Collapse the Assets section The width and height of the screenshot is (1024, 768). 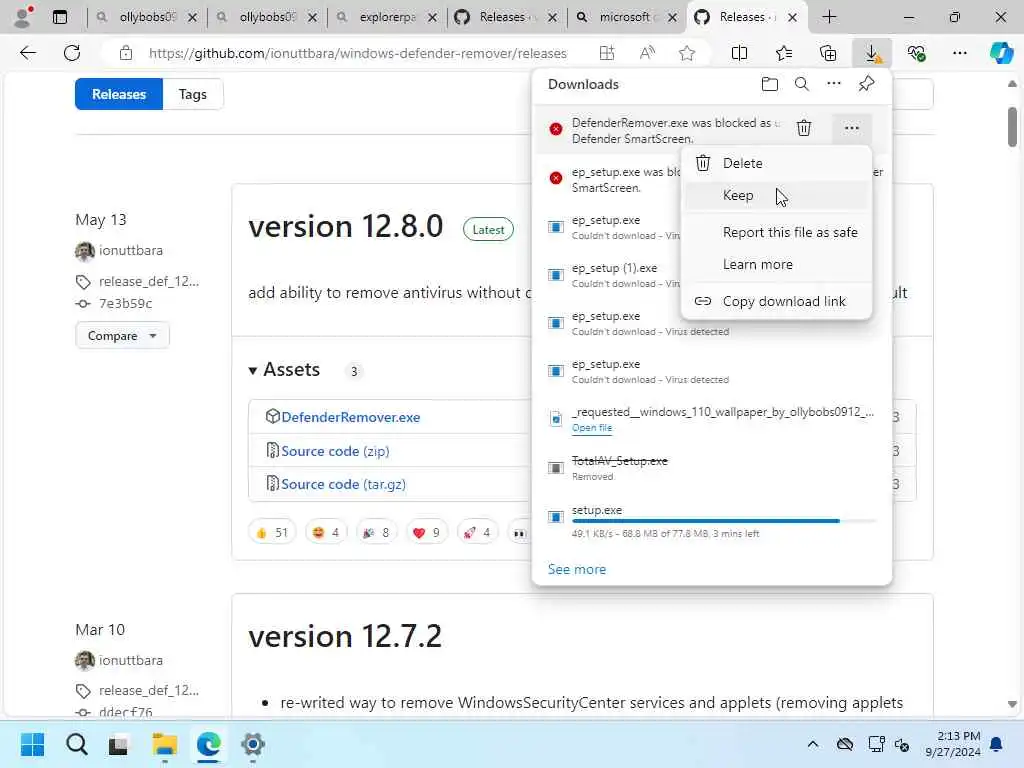(x=285, y=370)
